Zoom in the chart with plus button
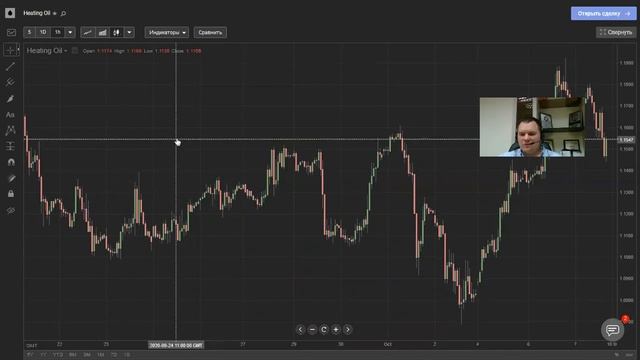 pyautogui.click(x=336, y=329)
